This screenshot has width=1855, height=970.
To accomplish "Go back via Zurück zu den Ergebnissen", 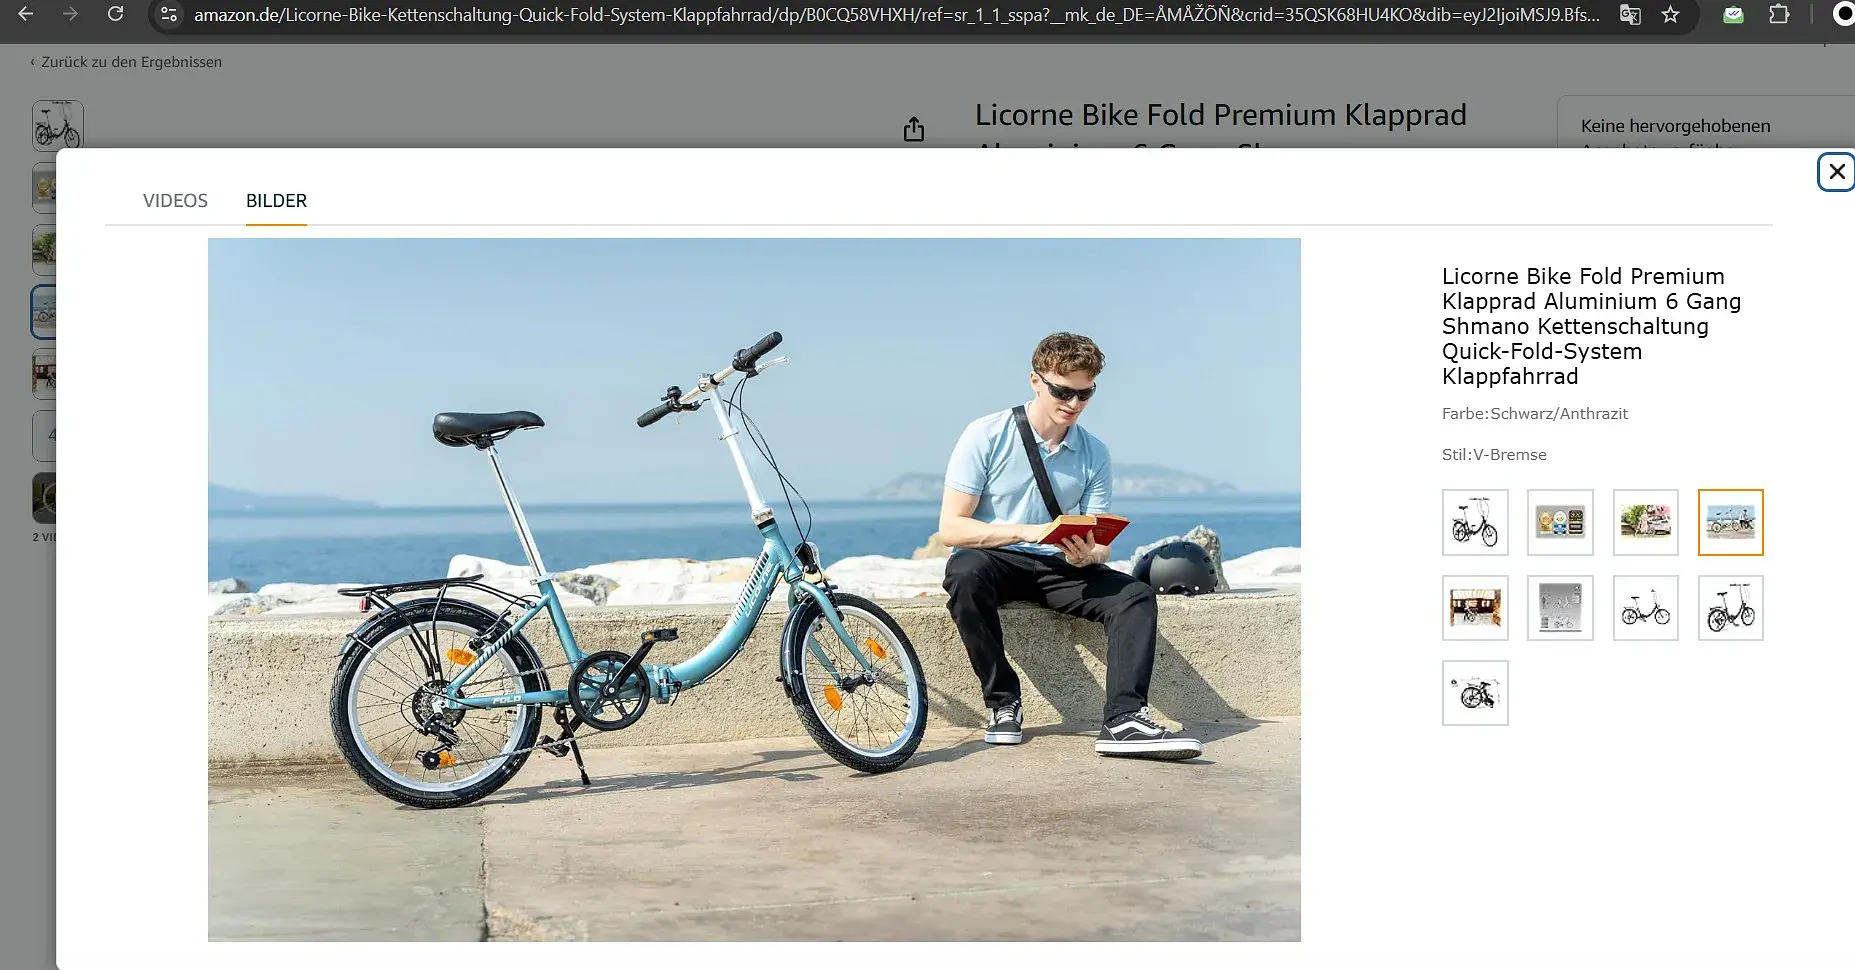I will [x=126, y=62].
